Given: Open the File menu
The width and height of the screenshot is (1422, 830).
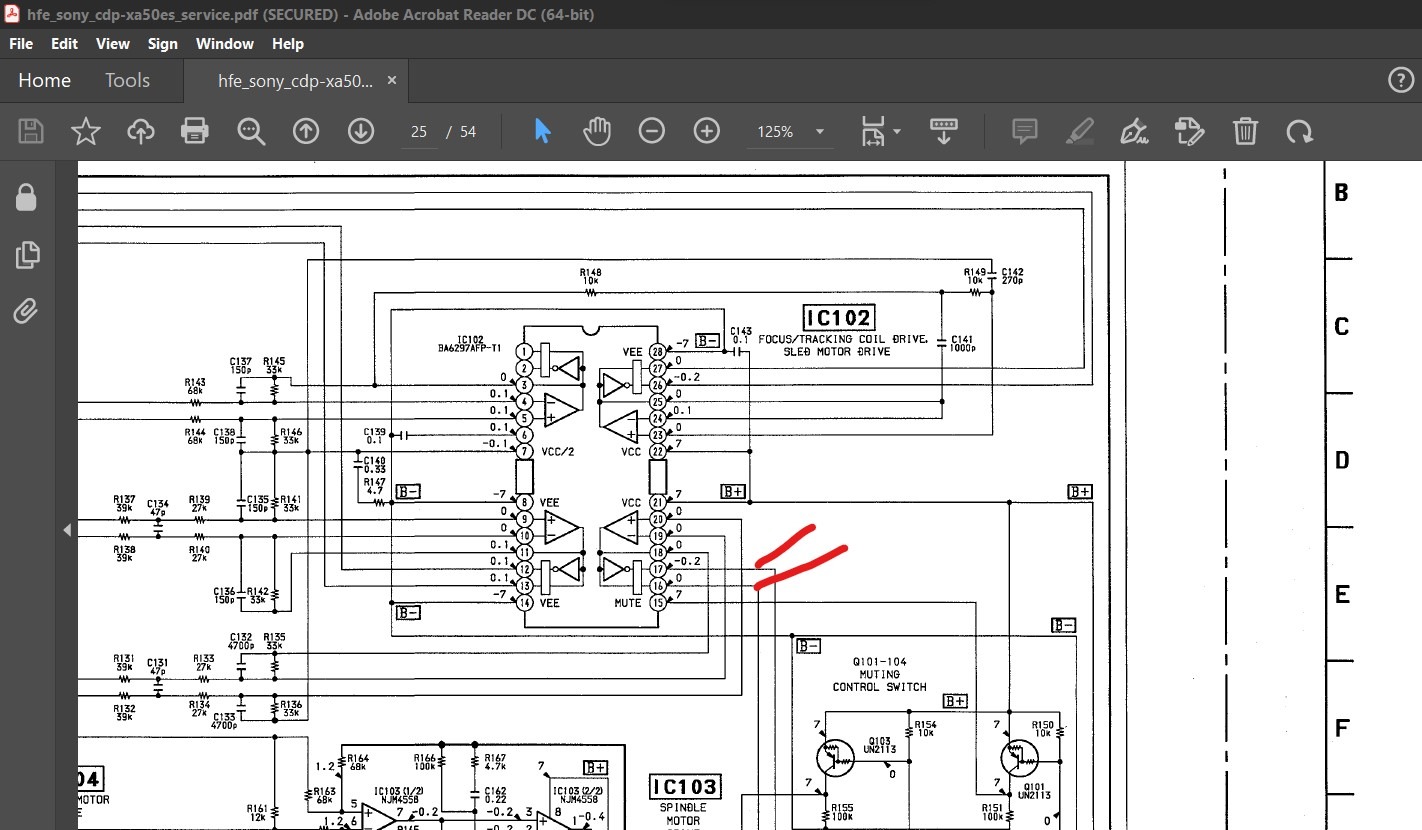Looking at the screenshot, I should click(21, 44).
